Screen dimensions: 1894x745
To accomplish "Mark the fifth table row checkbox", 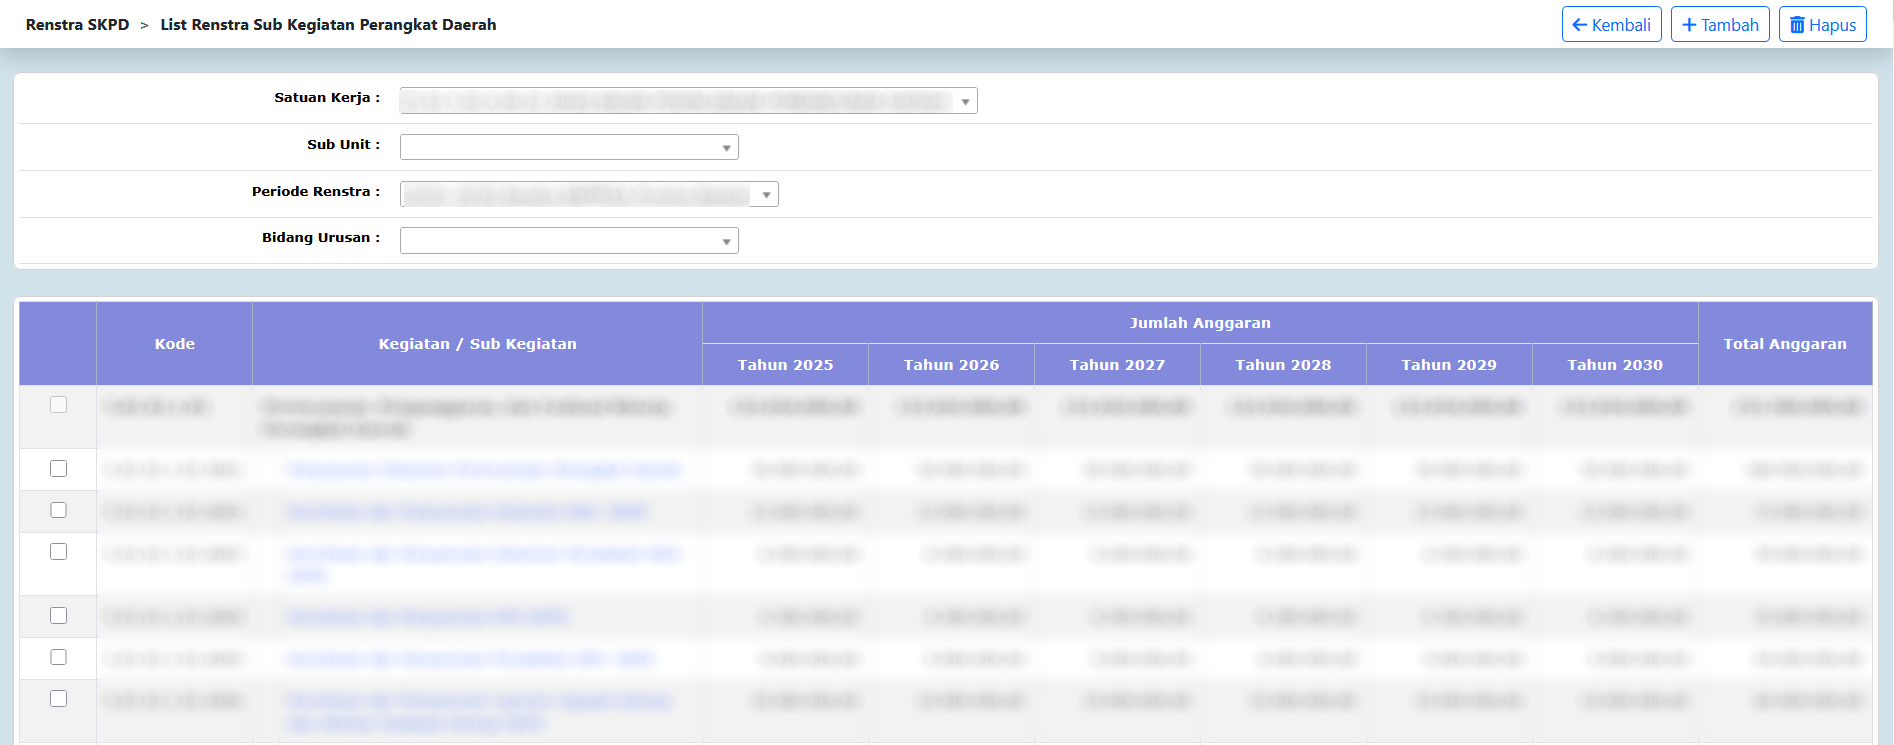I will click(59, 616).
